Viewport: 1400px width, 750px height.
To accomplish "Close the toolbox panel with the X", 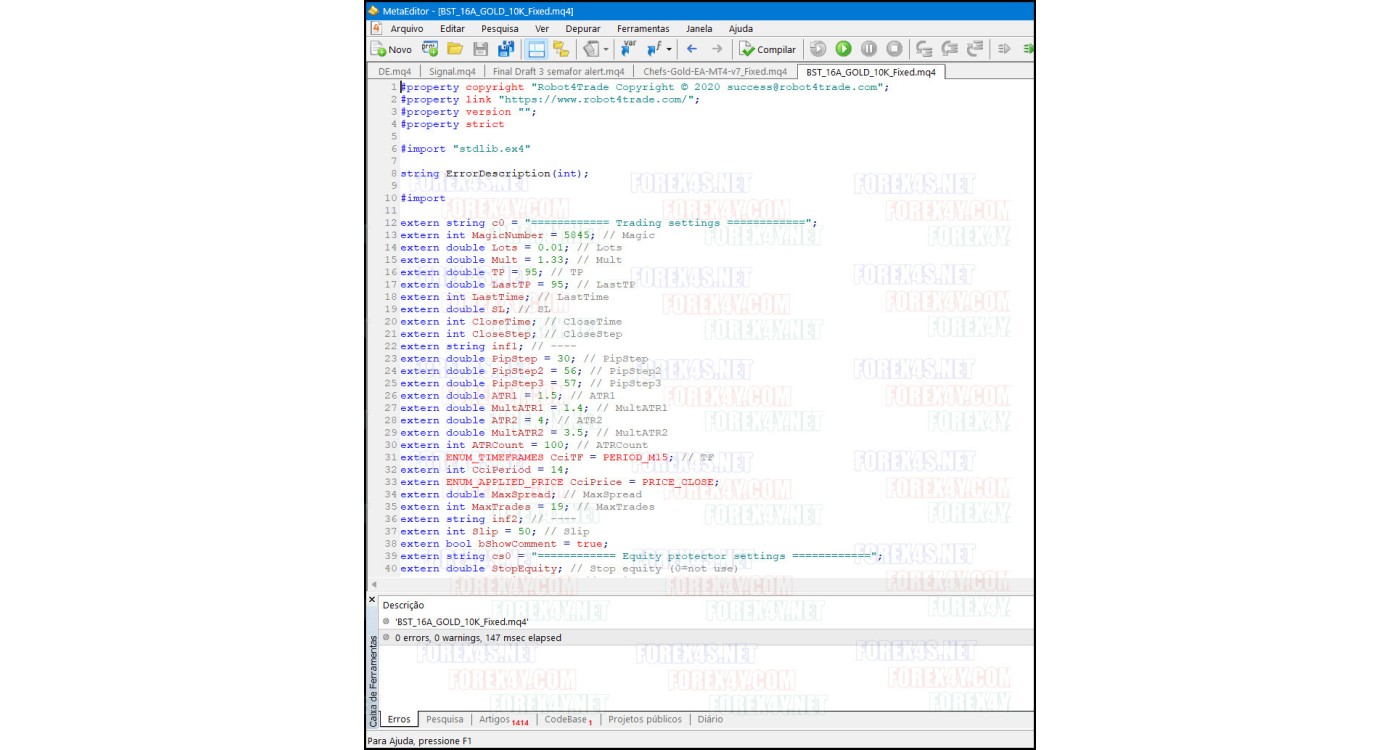I will [x=373, y=600].
